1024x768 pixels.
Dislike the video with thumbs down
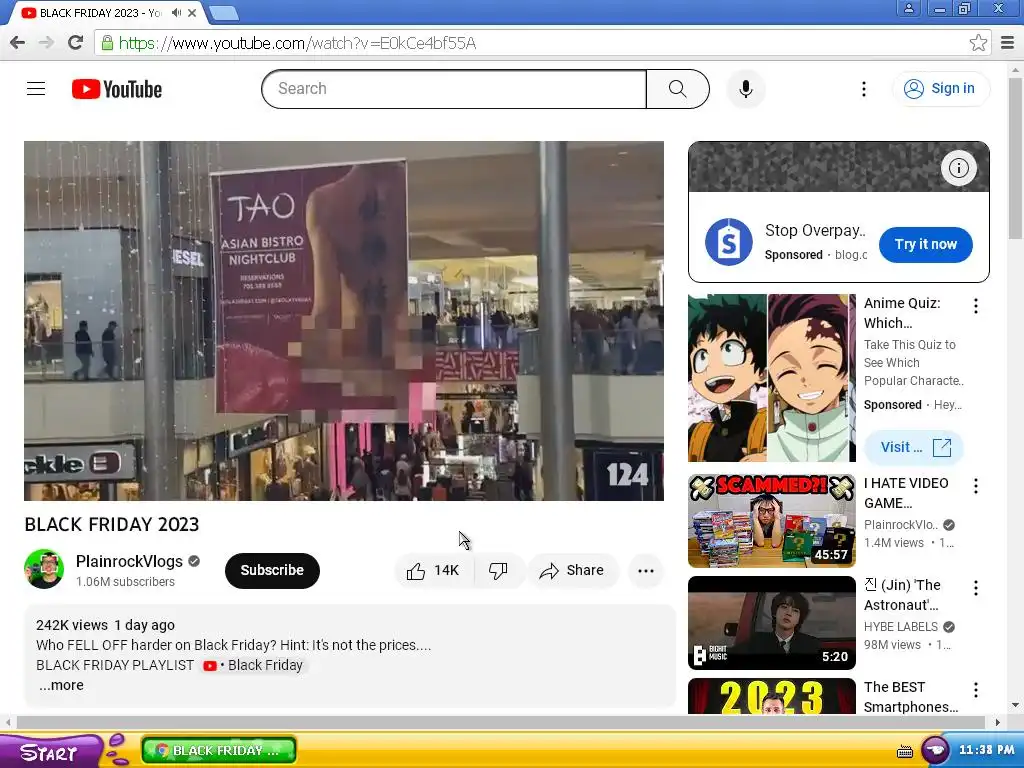(x=498, y=571)
